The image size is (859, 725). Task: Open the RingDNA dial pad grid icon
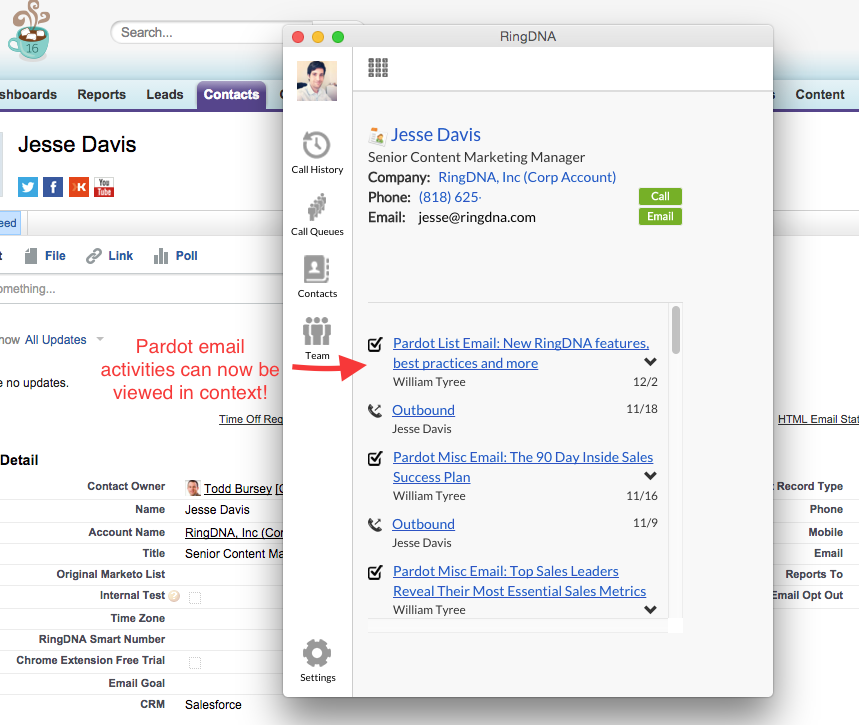pos(378,67)
